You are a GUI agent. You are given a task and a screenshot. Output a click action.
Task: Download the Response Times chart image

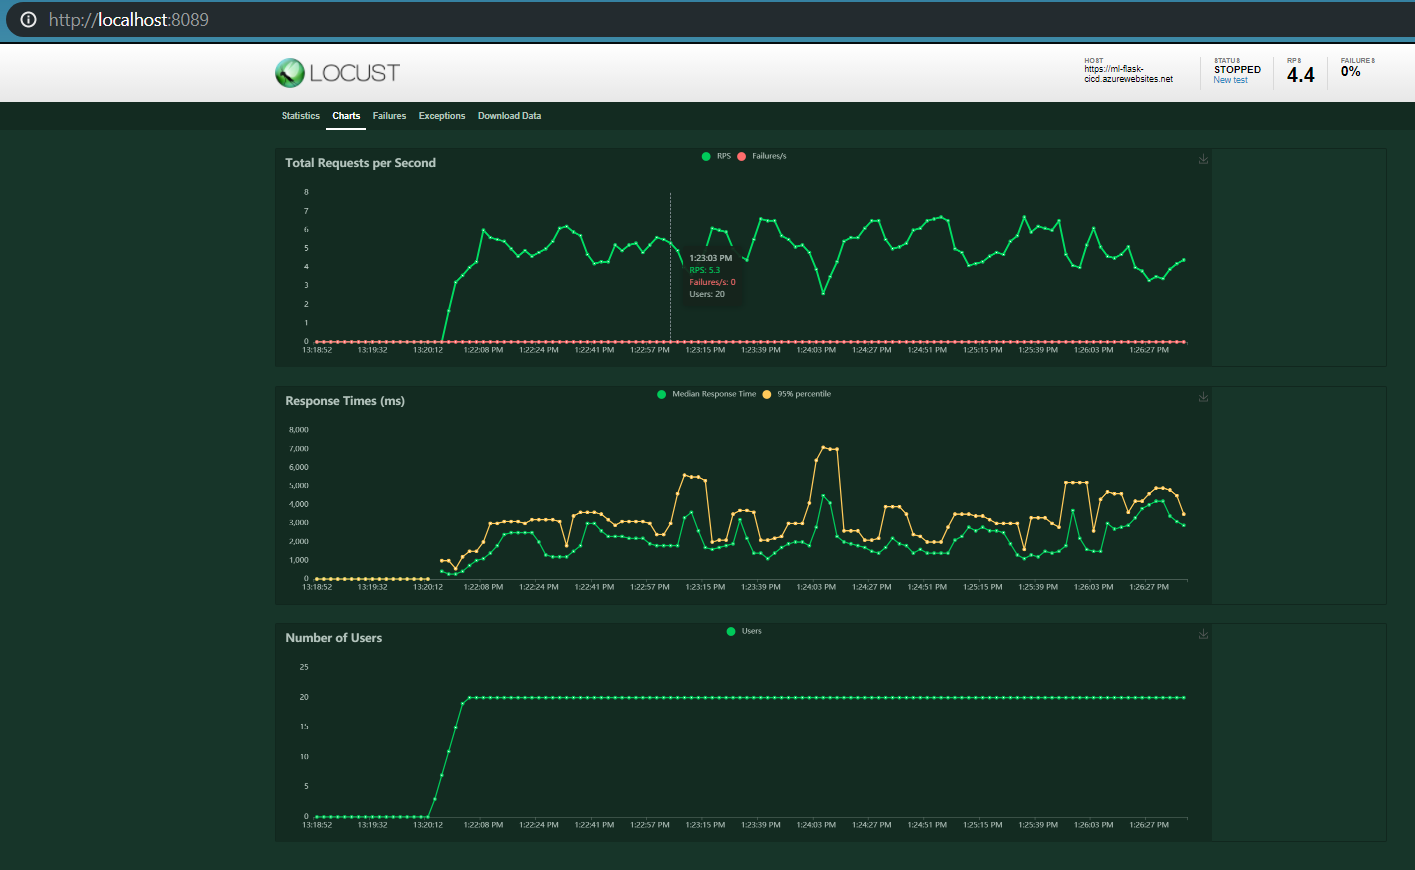pyautogui.click(x=1202, y=396)
